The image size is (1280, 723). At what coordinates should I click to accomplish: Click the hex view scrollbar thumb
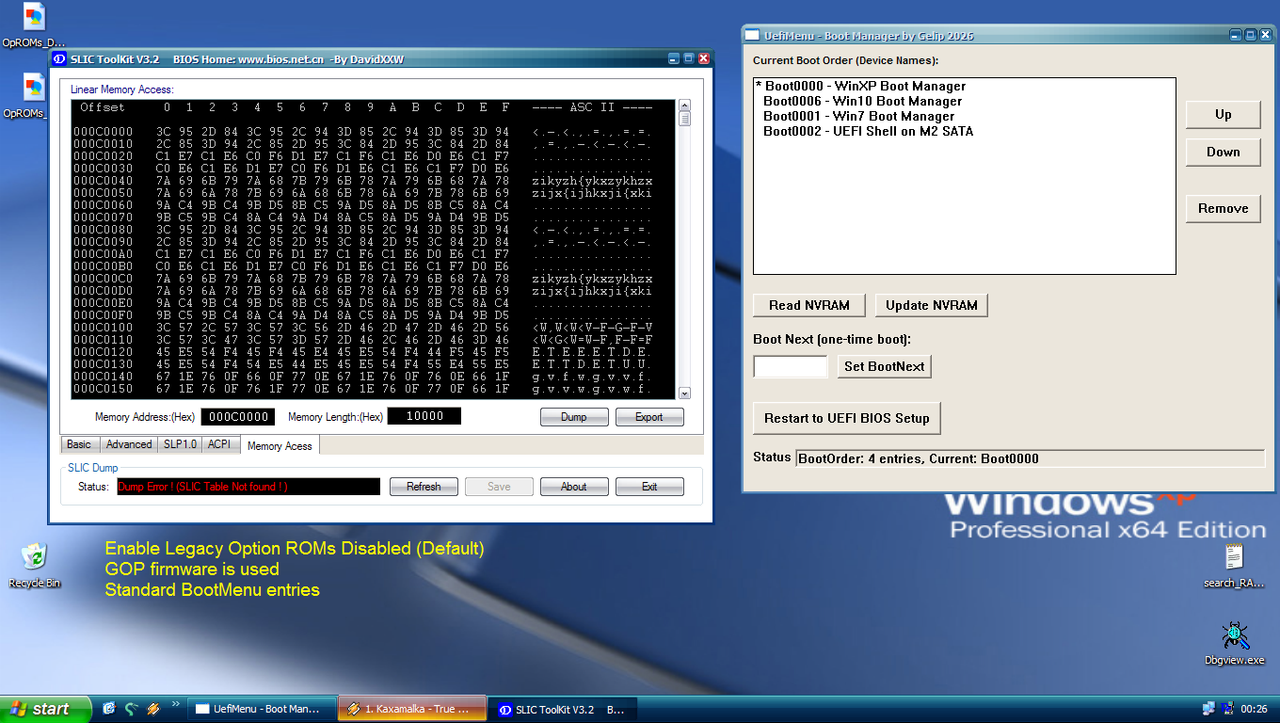(684, 118)
